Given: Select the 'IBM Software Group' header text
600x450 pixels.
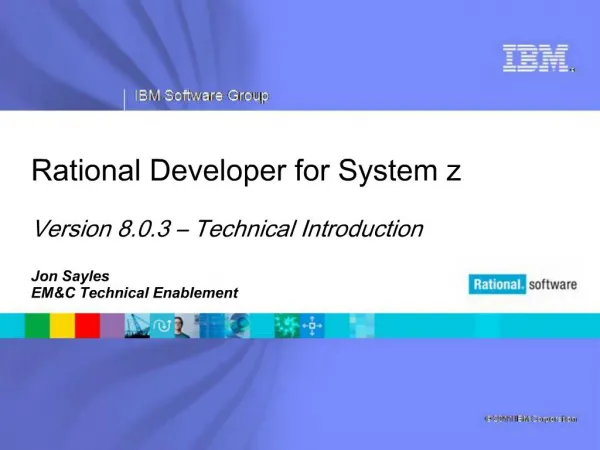Looking at the screenshot, I should pos(202,96).
